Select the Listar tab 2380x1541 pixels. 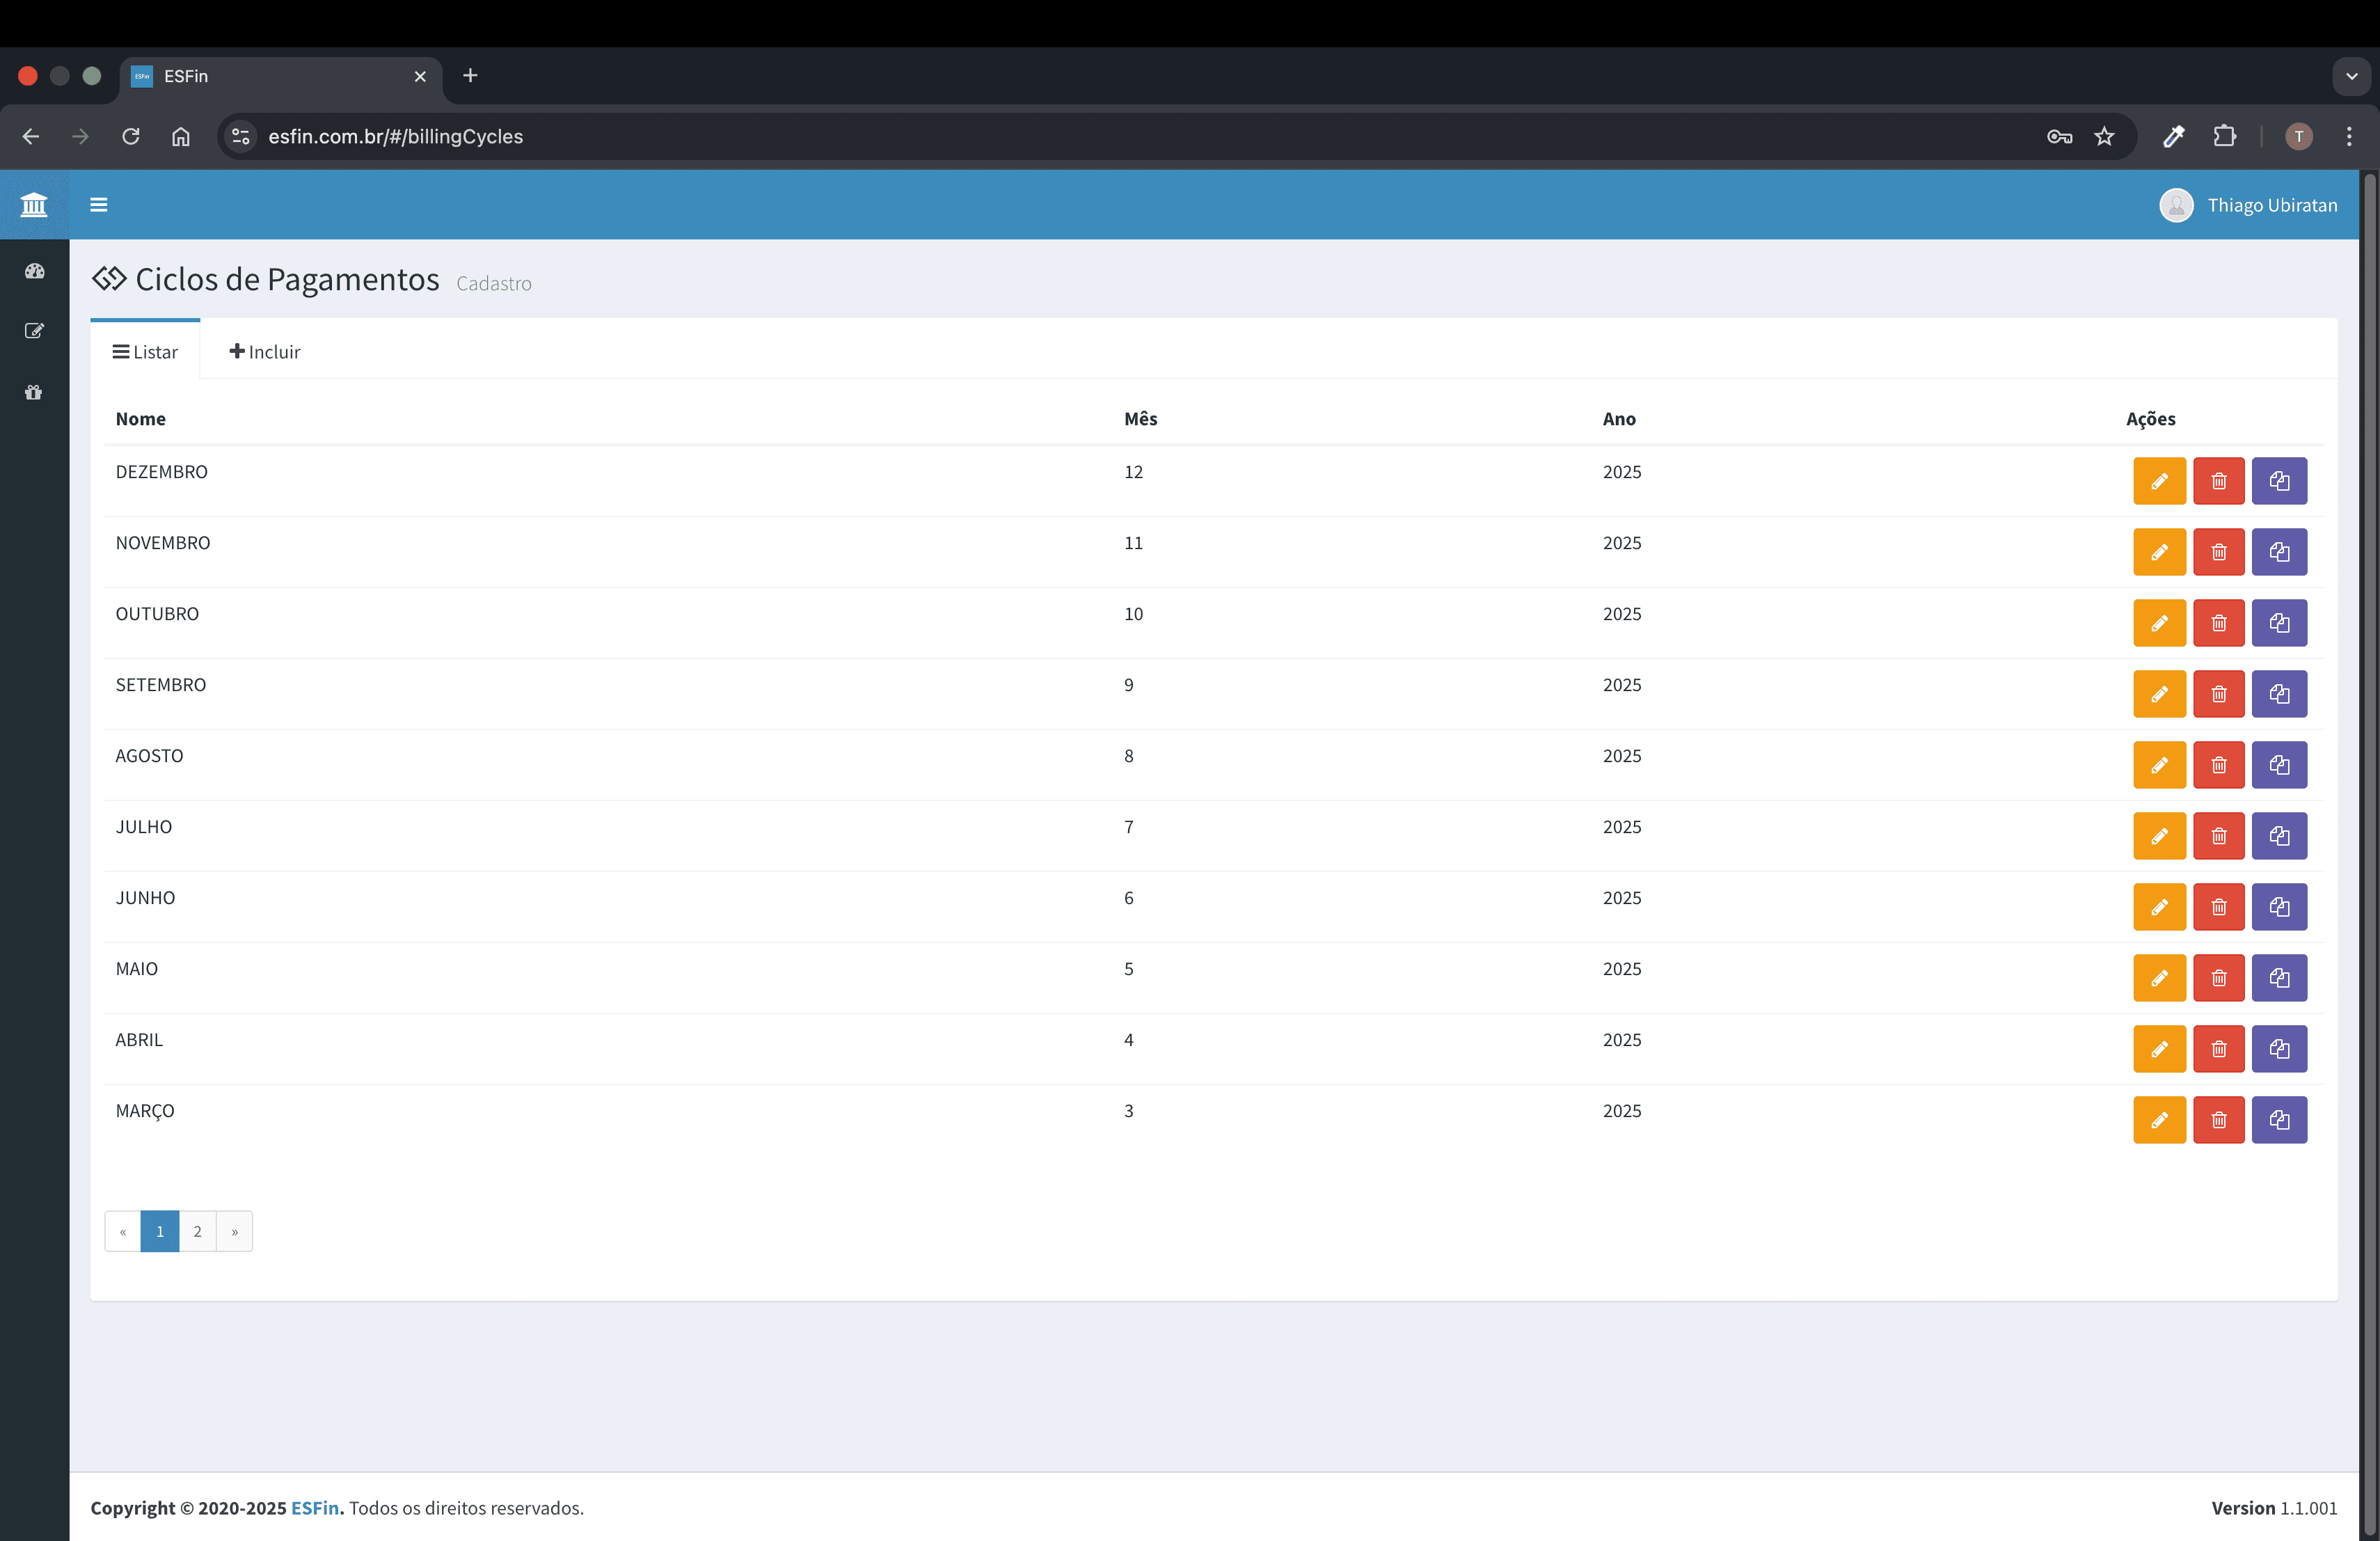145,352
